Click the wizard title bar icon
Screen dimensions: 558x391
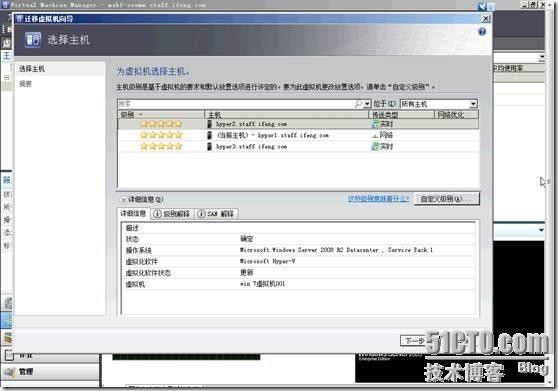[x=19, y=19]
